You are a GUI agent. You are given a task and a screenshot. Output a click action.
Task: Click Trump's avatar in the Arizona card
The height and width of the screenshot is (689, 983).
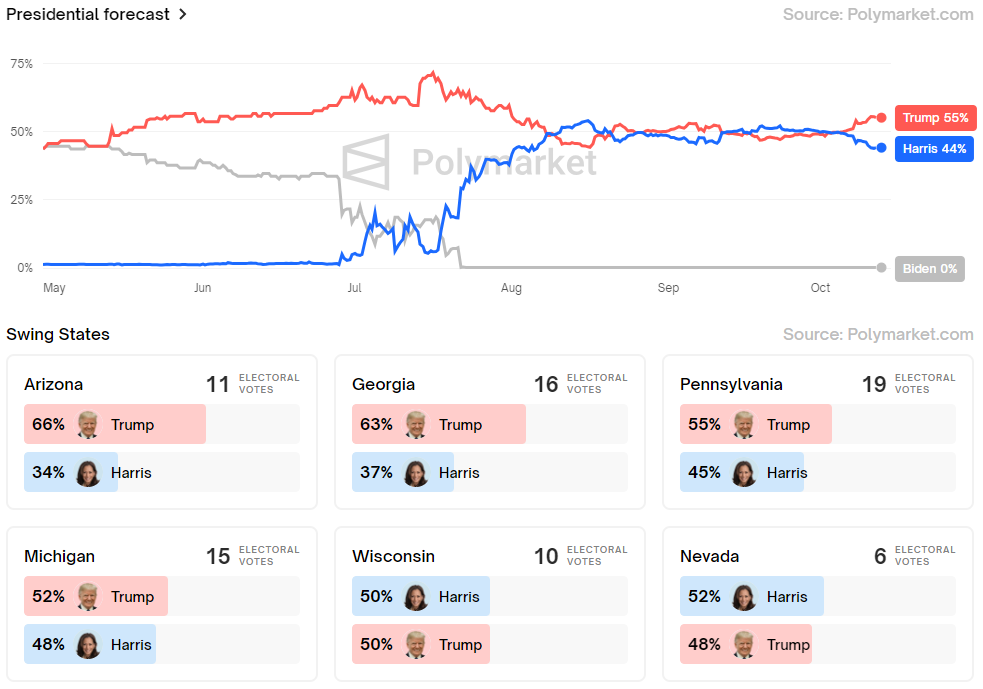click(88, 425)
